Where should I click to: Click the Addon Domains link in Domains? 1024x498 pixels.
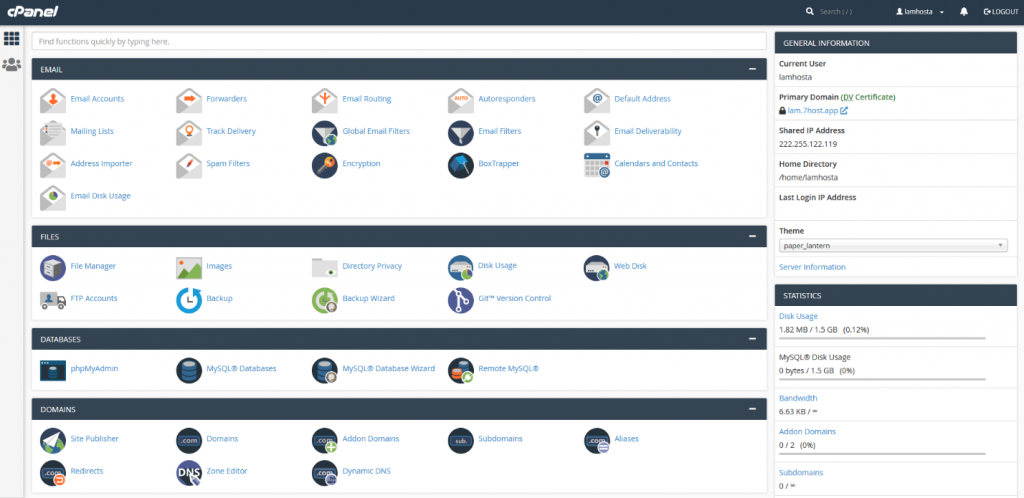[x=371, y=439]
